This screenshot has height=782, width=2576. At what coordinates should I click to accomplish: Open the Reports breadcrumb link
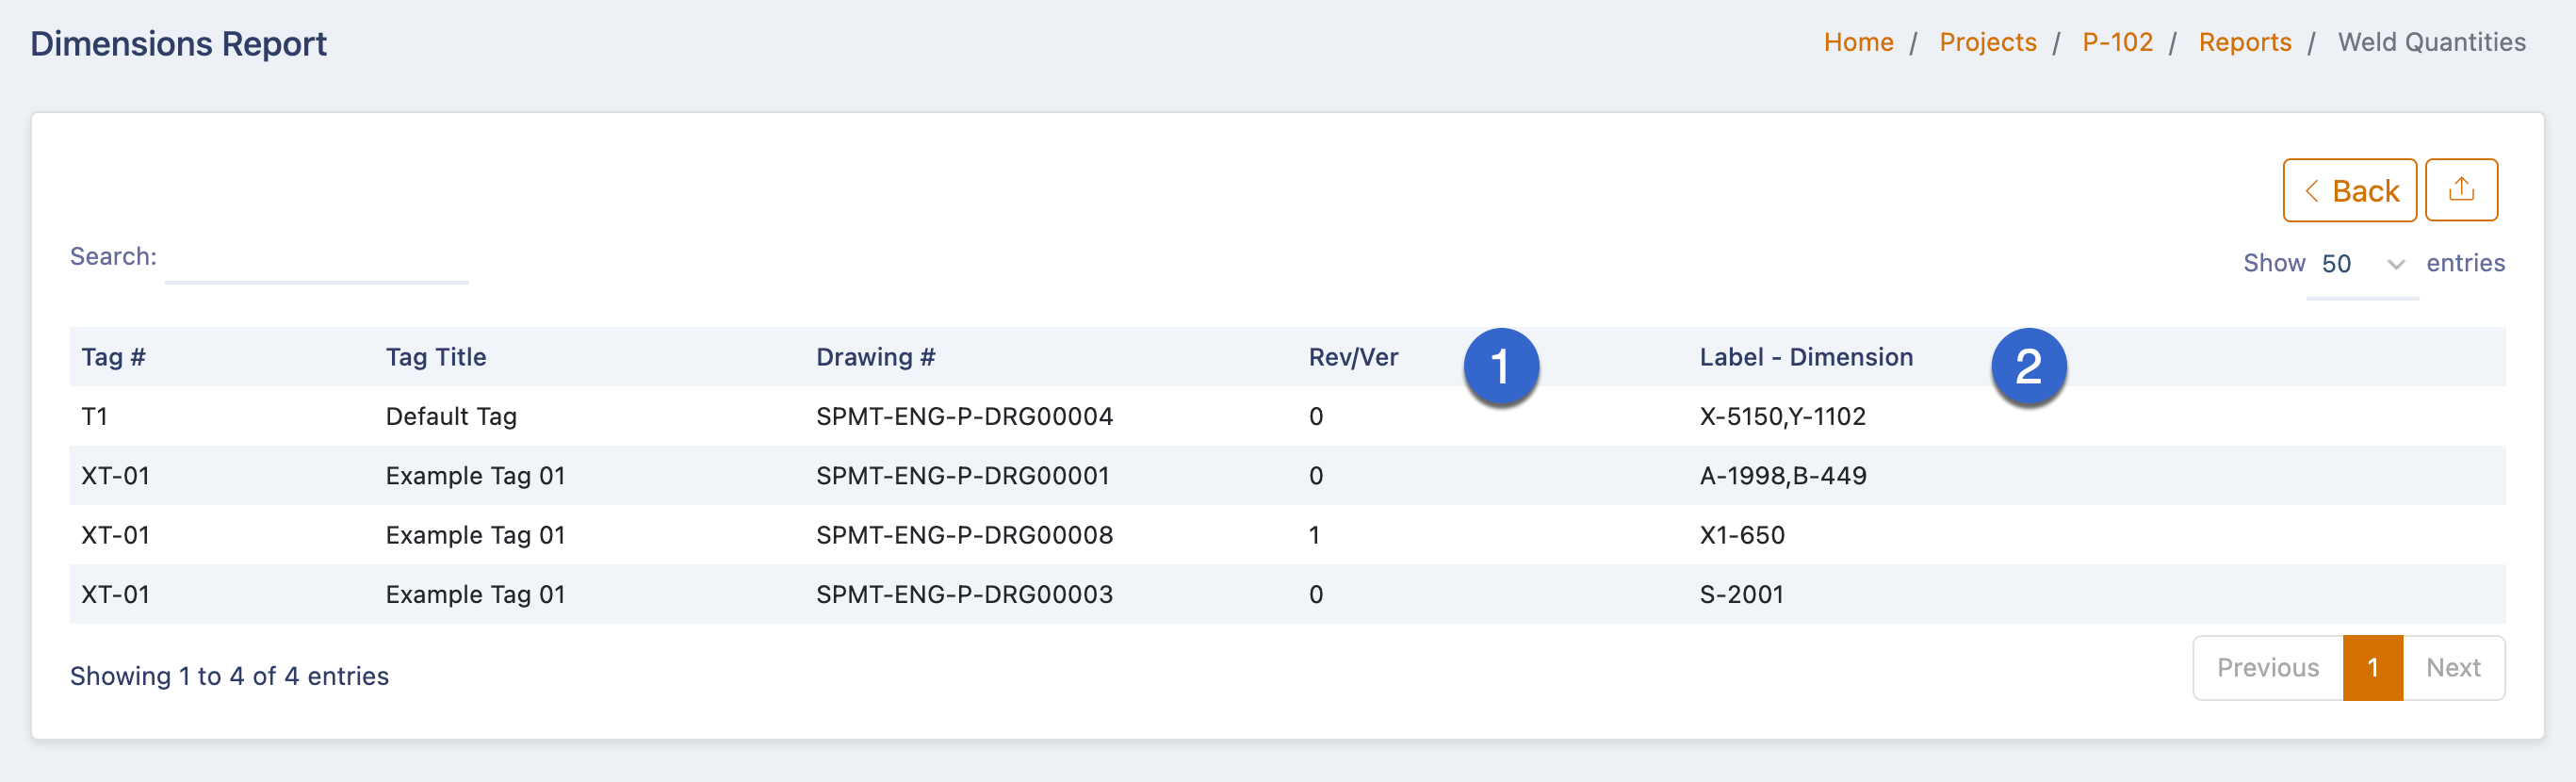2244,42
